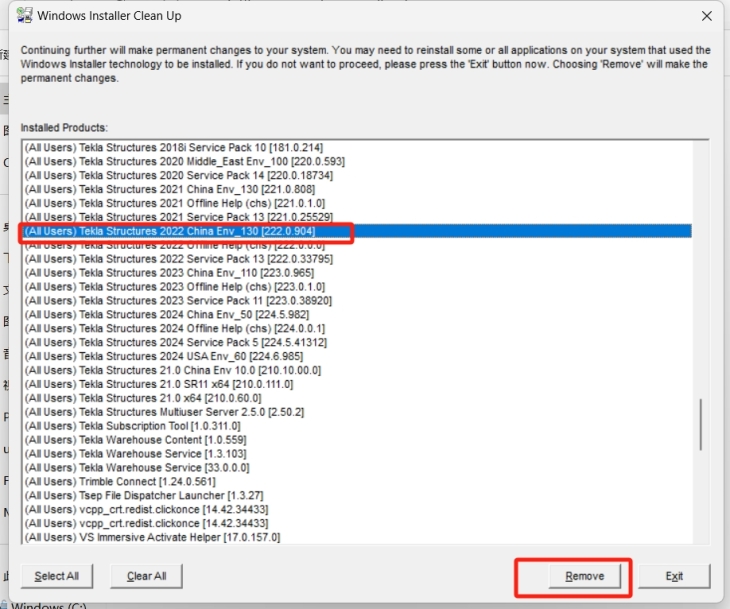
Task: Click the Windows Installer Clean Up title icon
Action: [24, 15]
